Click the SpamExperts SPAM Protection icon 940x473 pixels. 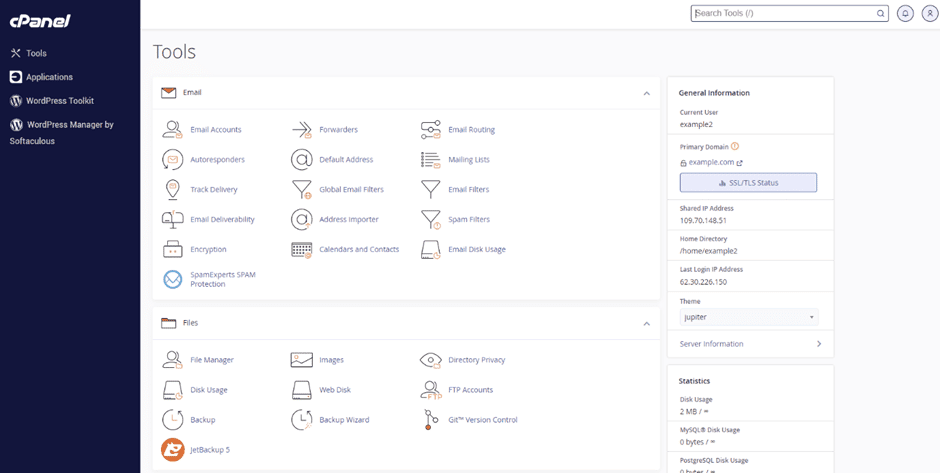pyautogui.click(x=172, y=279)
